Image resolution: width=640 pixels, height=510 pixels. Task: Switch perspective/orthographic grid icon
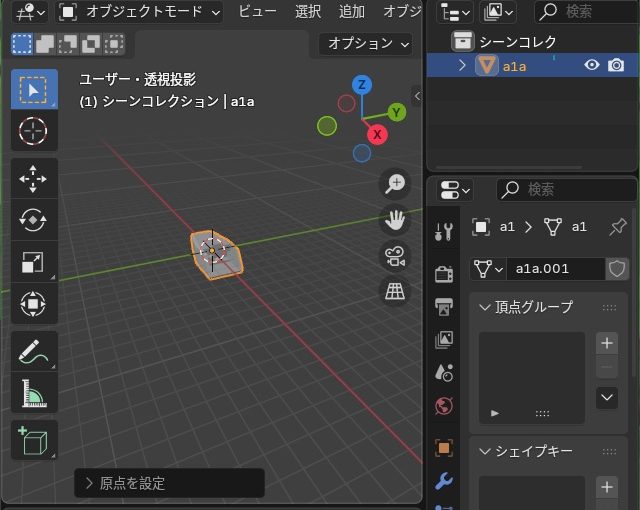pos(395,292)
